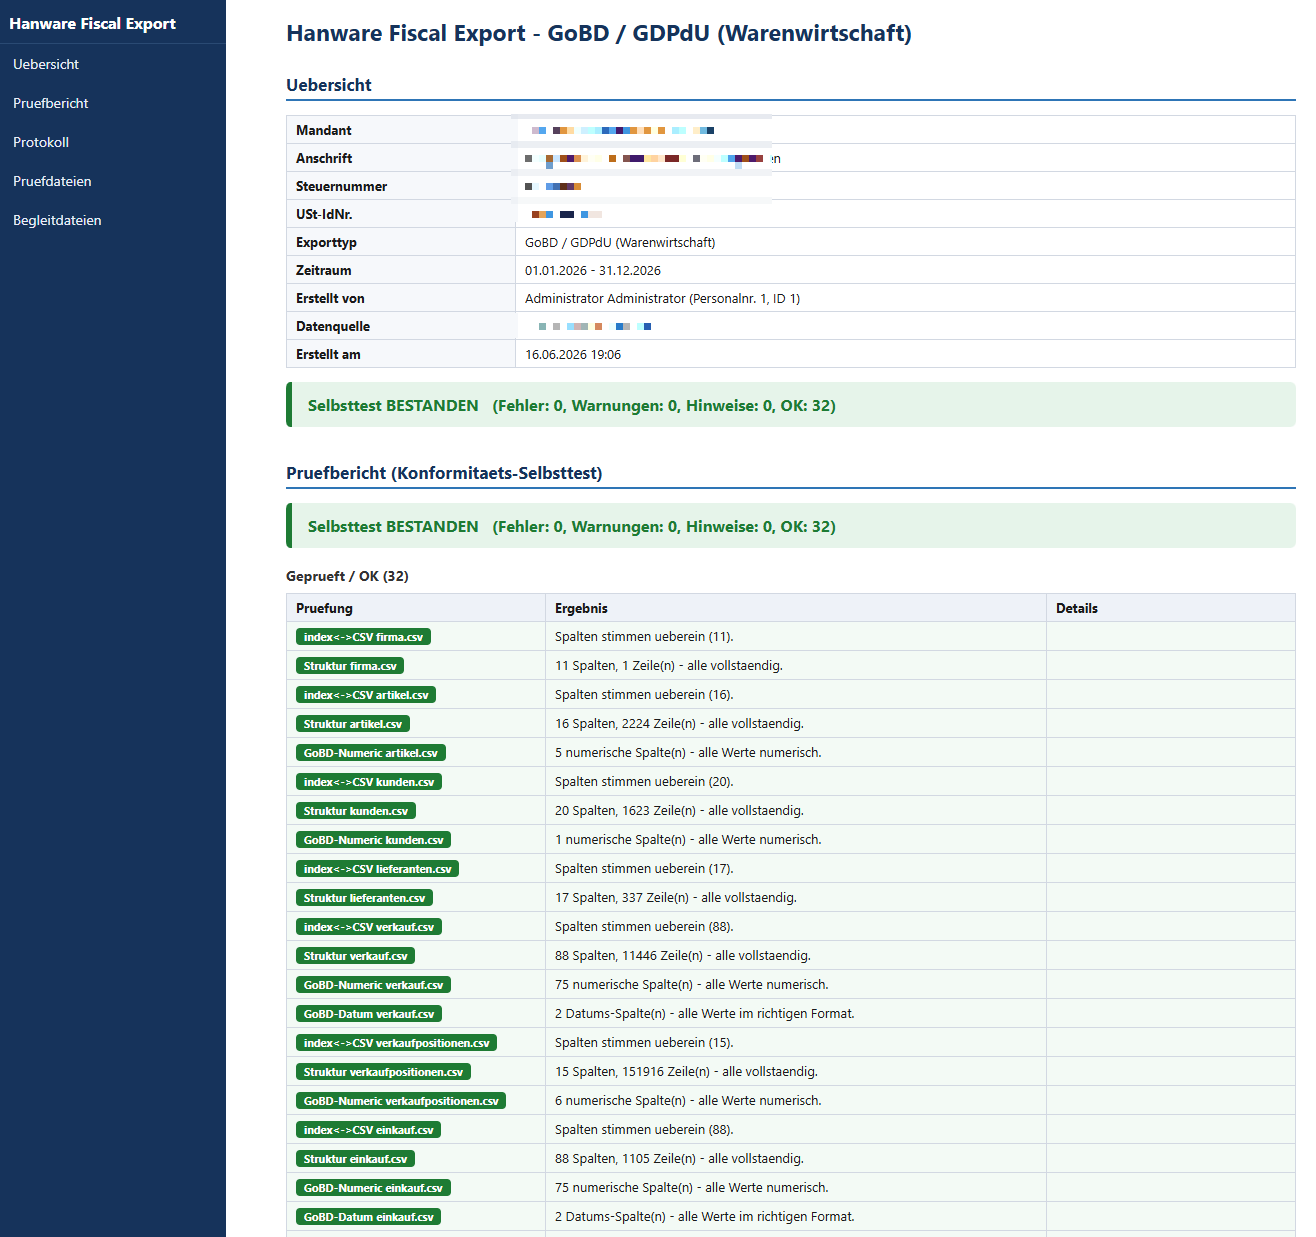Click the 'Erstellt von' Administrator value
This screenshot has height=1237, width=1316.
[x=662, y=298]
